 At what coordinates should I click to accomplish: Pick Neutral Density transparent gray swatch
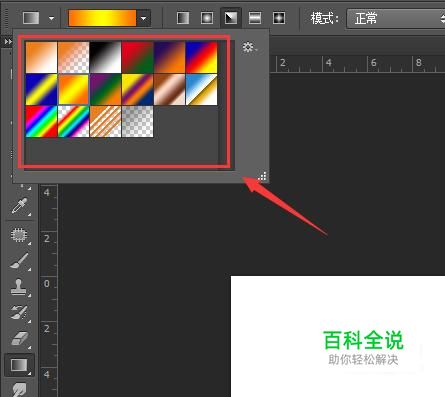click(137, 121)
